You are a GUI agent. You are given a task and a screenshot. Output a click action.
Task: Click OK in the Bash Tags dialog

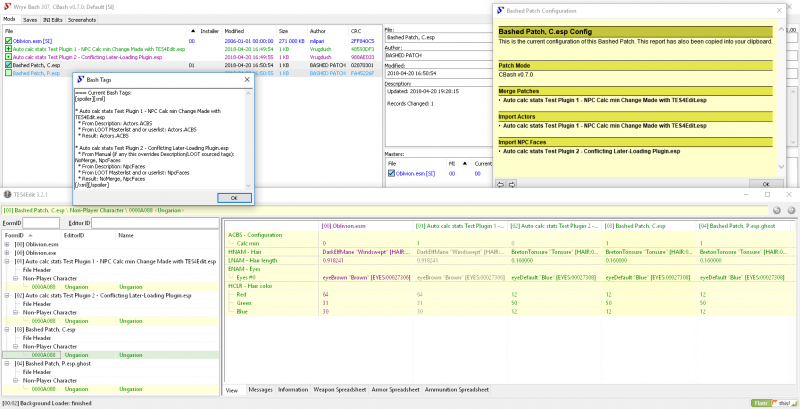tap(234, 198)
